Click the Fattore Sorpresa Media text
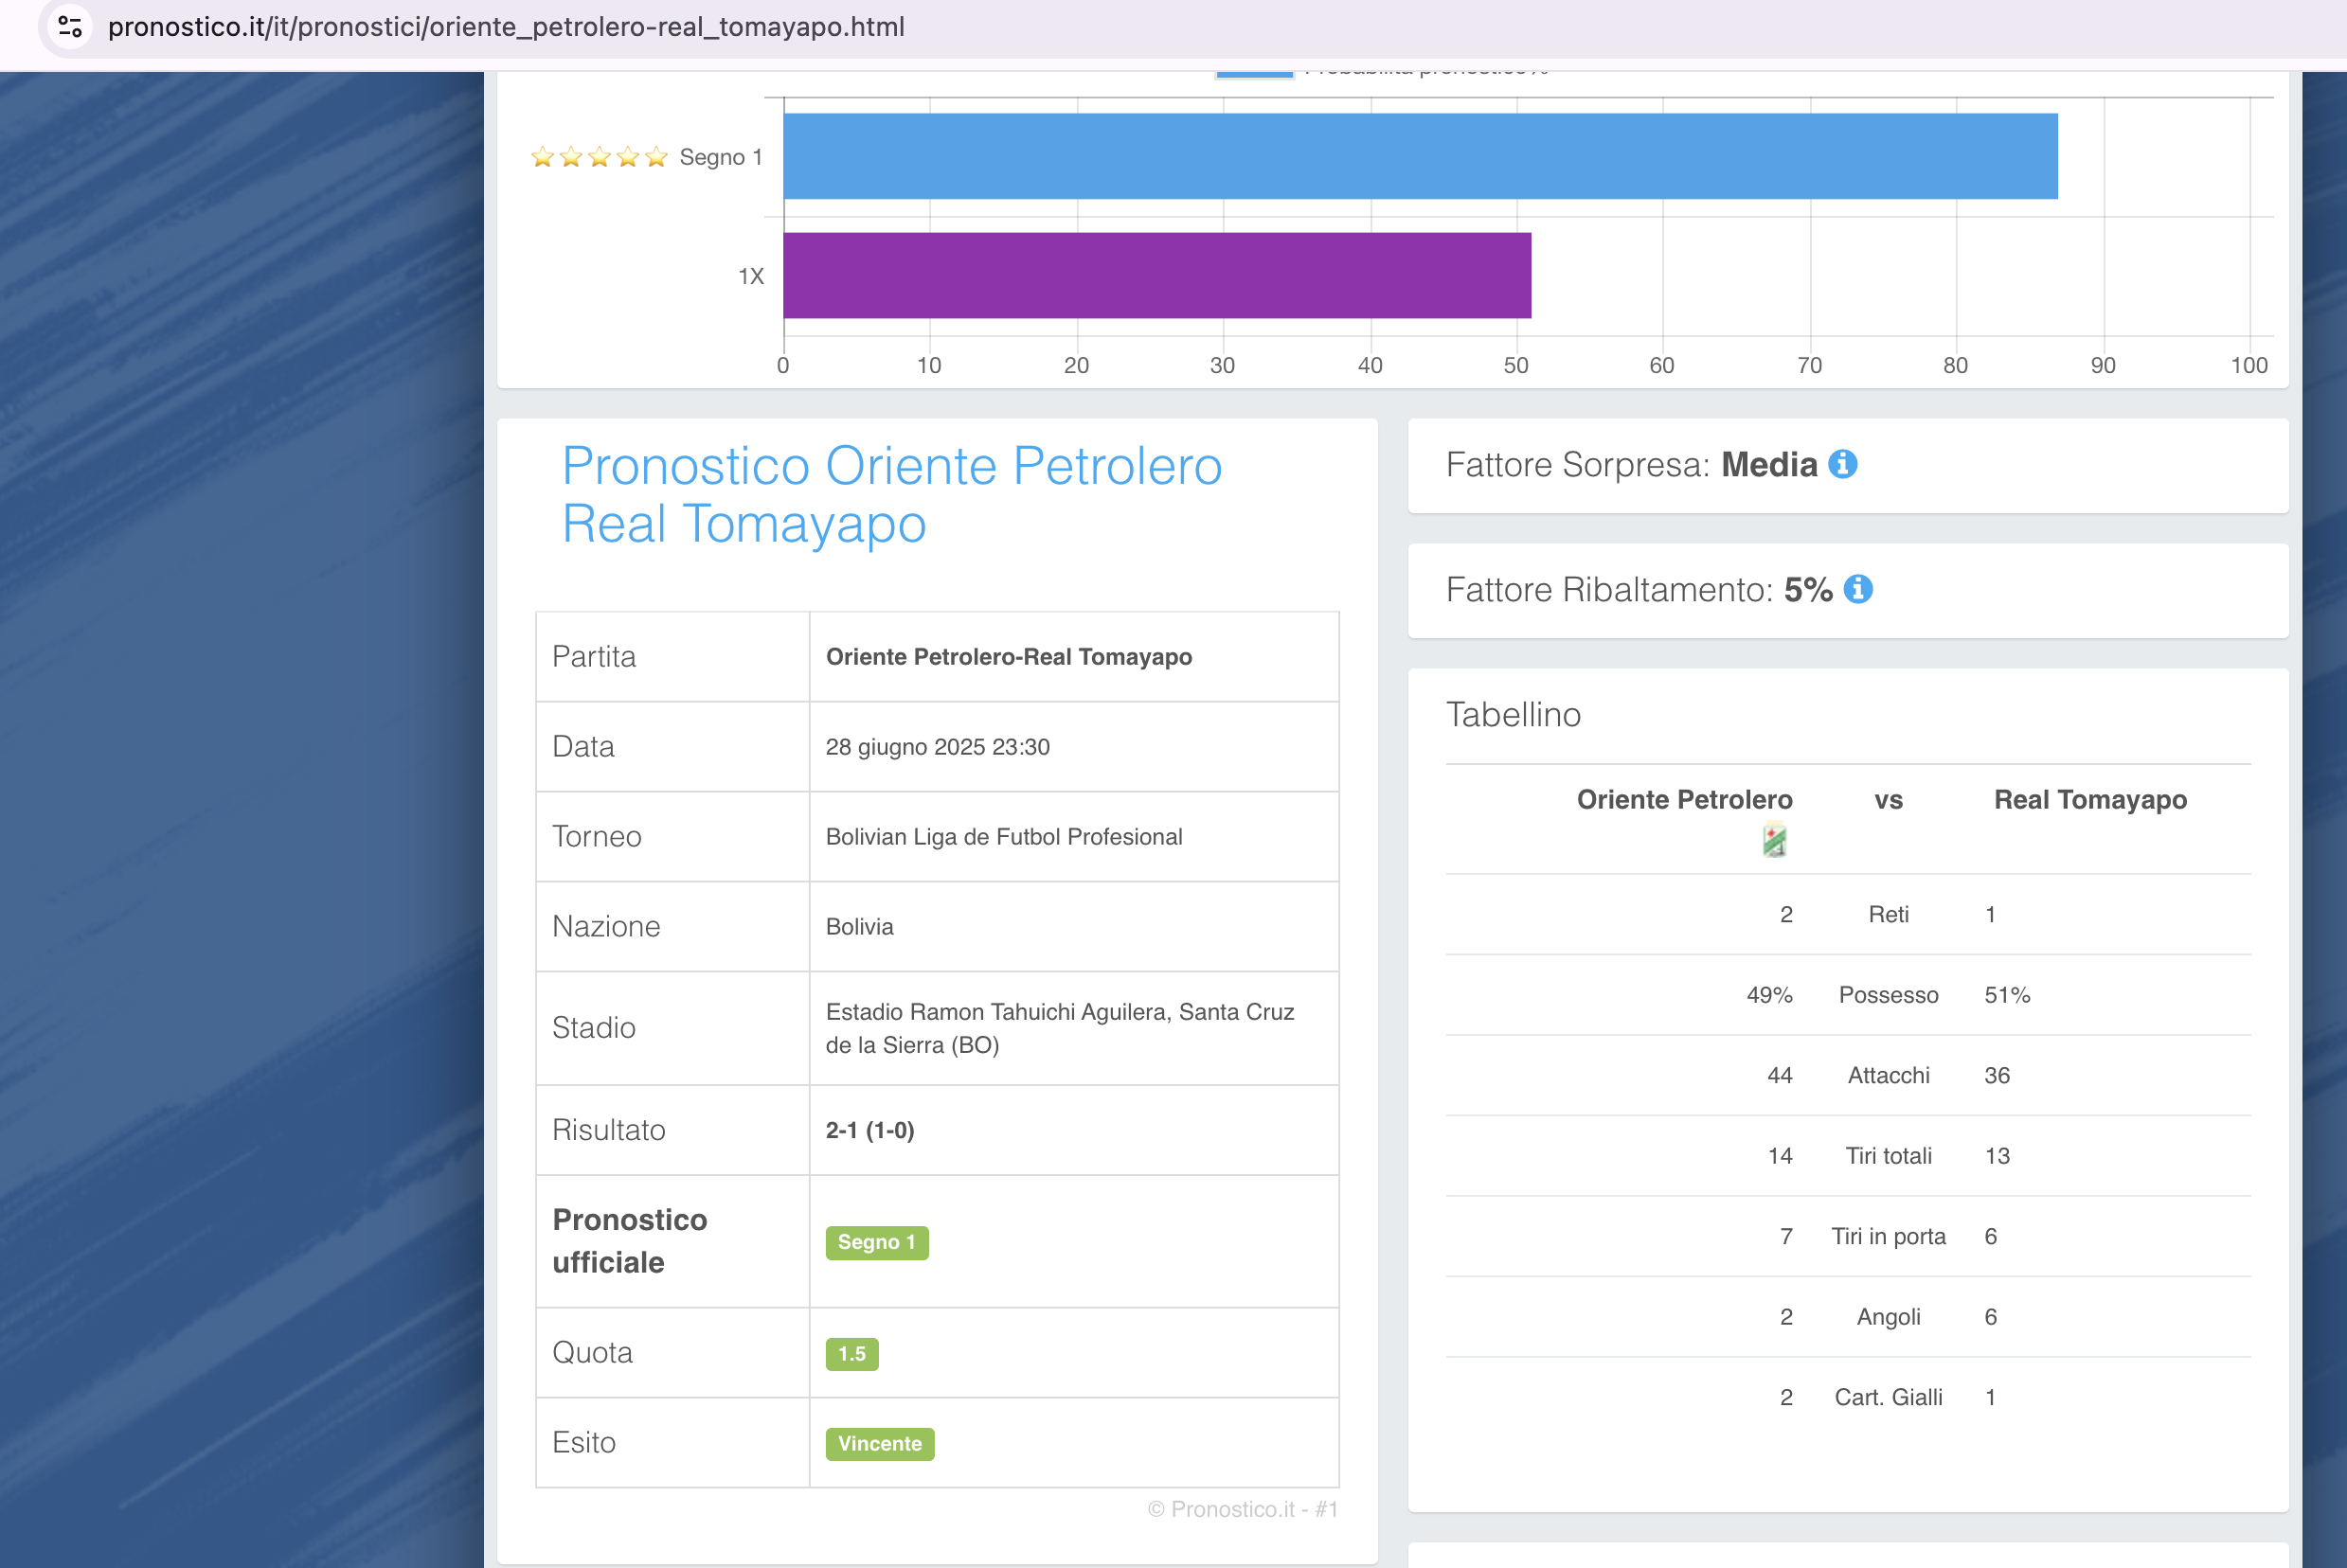2347x1568 pixels. point(1632,465)
